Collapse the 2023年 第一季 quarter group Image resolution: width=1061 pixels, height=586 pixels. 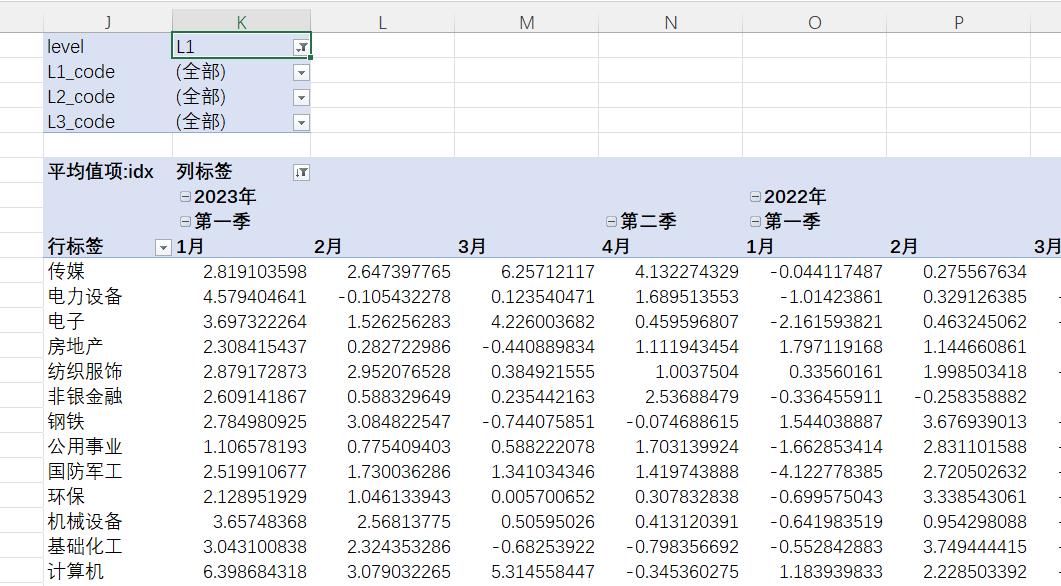[185, 221]
